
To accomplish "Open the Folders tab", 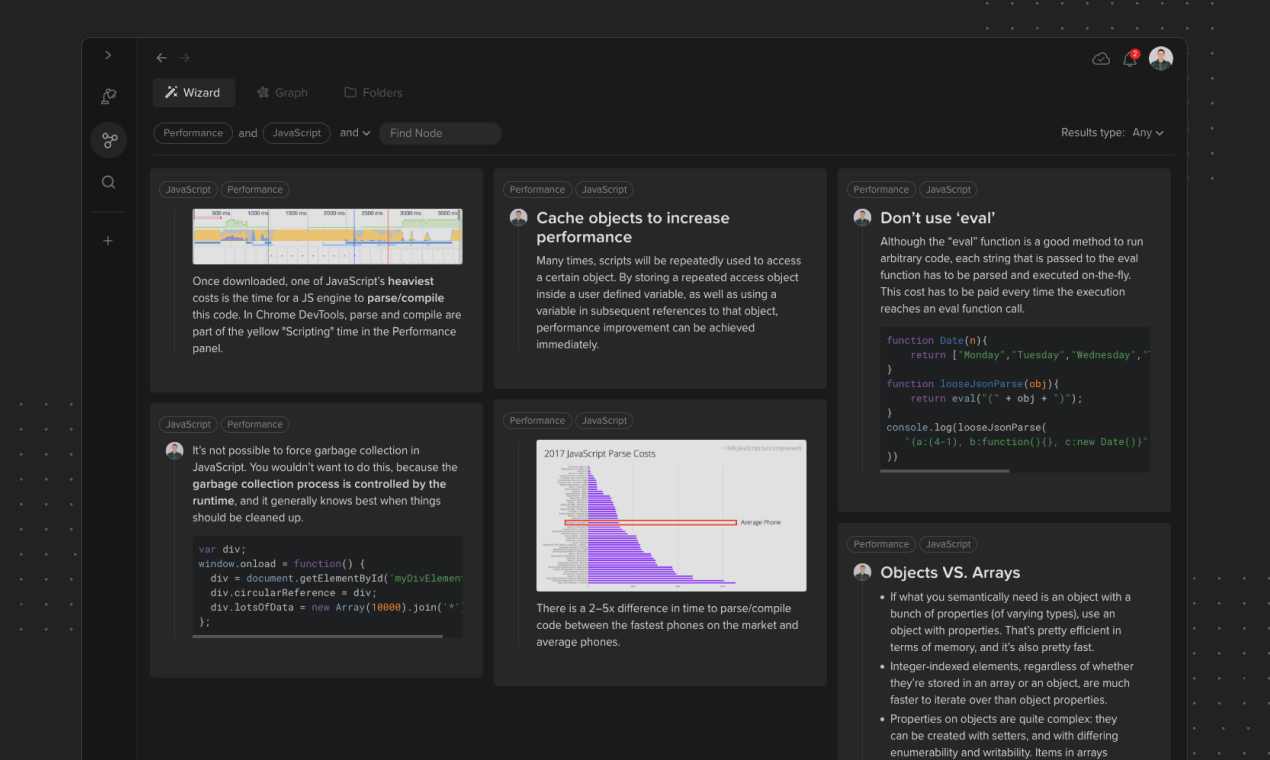I will pyautogui.click(x=372, y=92).
